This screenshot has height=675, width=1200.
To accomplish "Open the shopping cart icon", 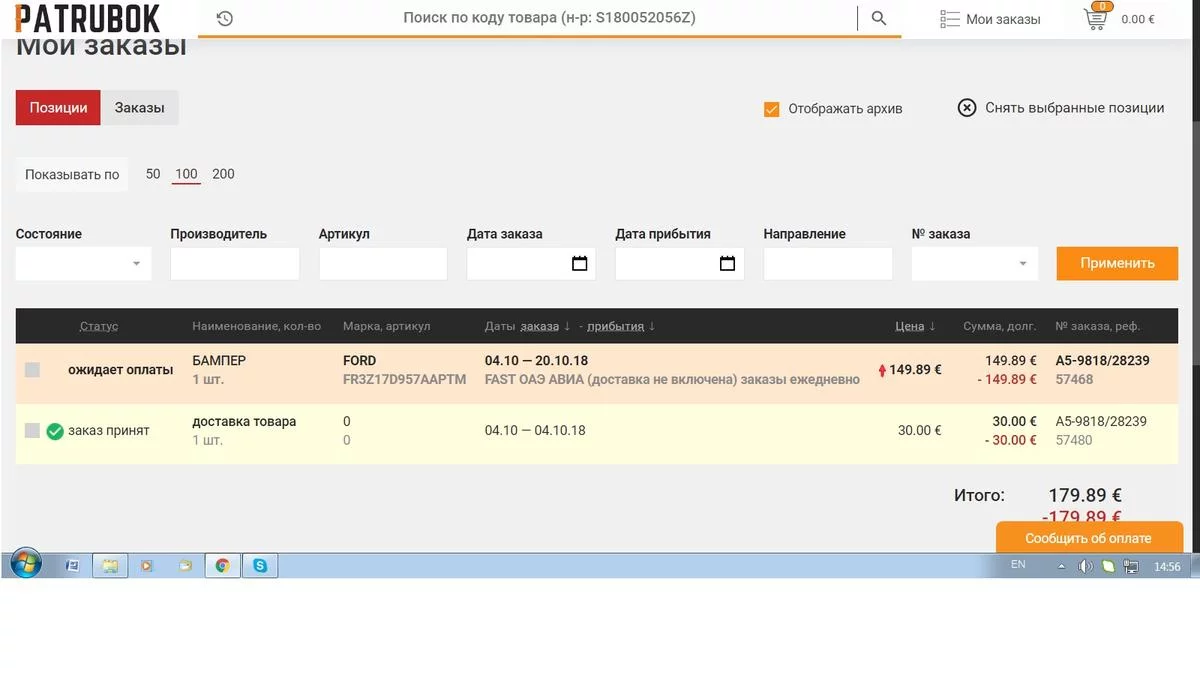I will click(x=1096, y=18).
